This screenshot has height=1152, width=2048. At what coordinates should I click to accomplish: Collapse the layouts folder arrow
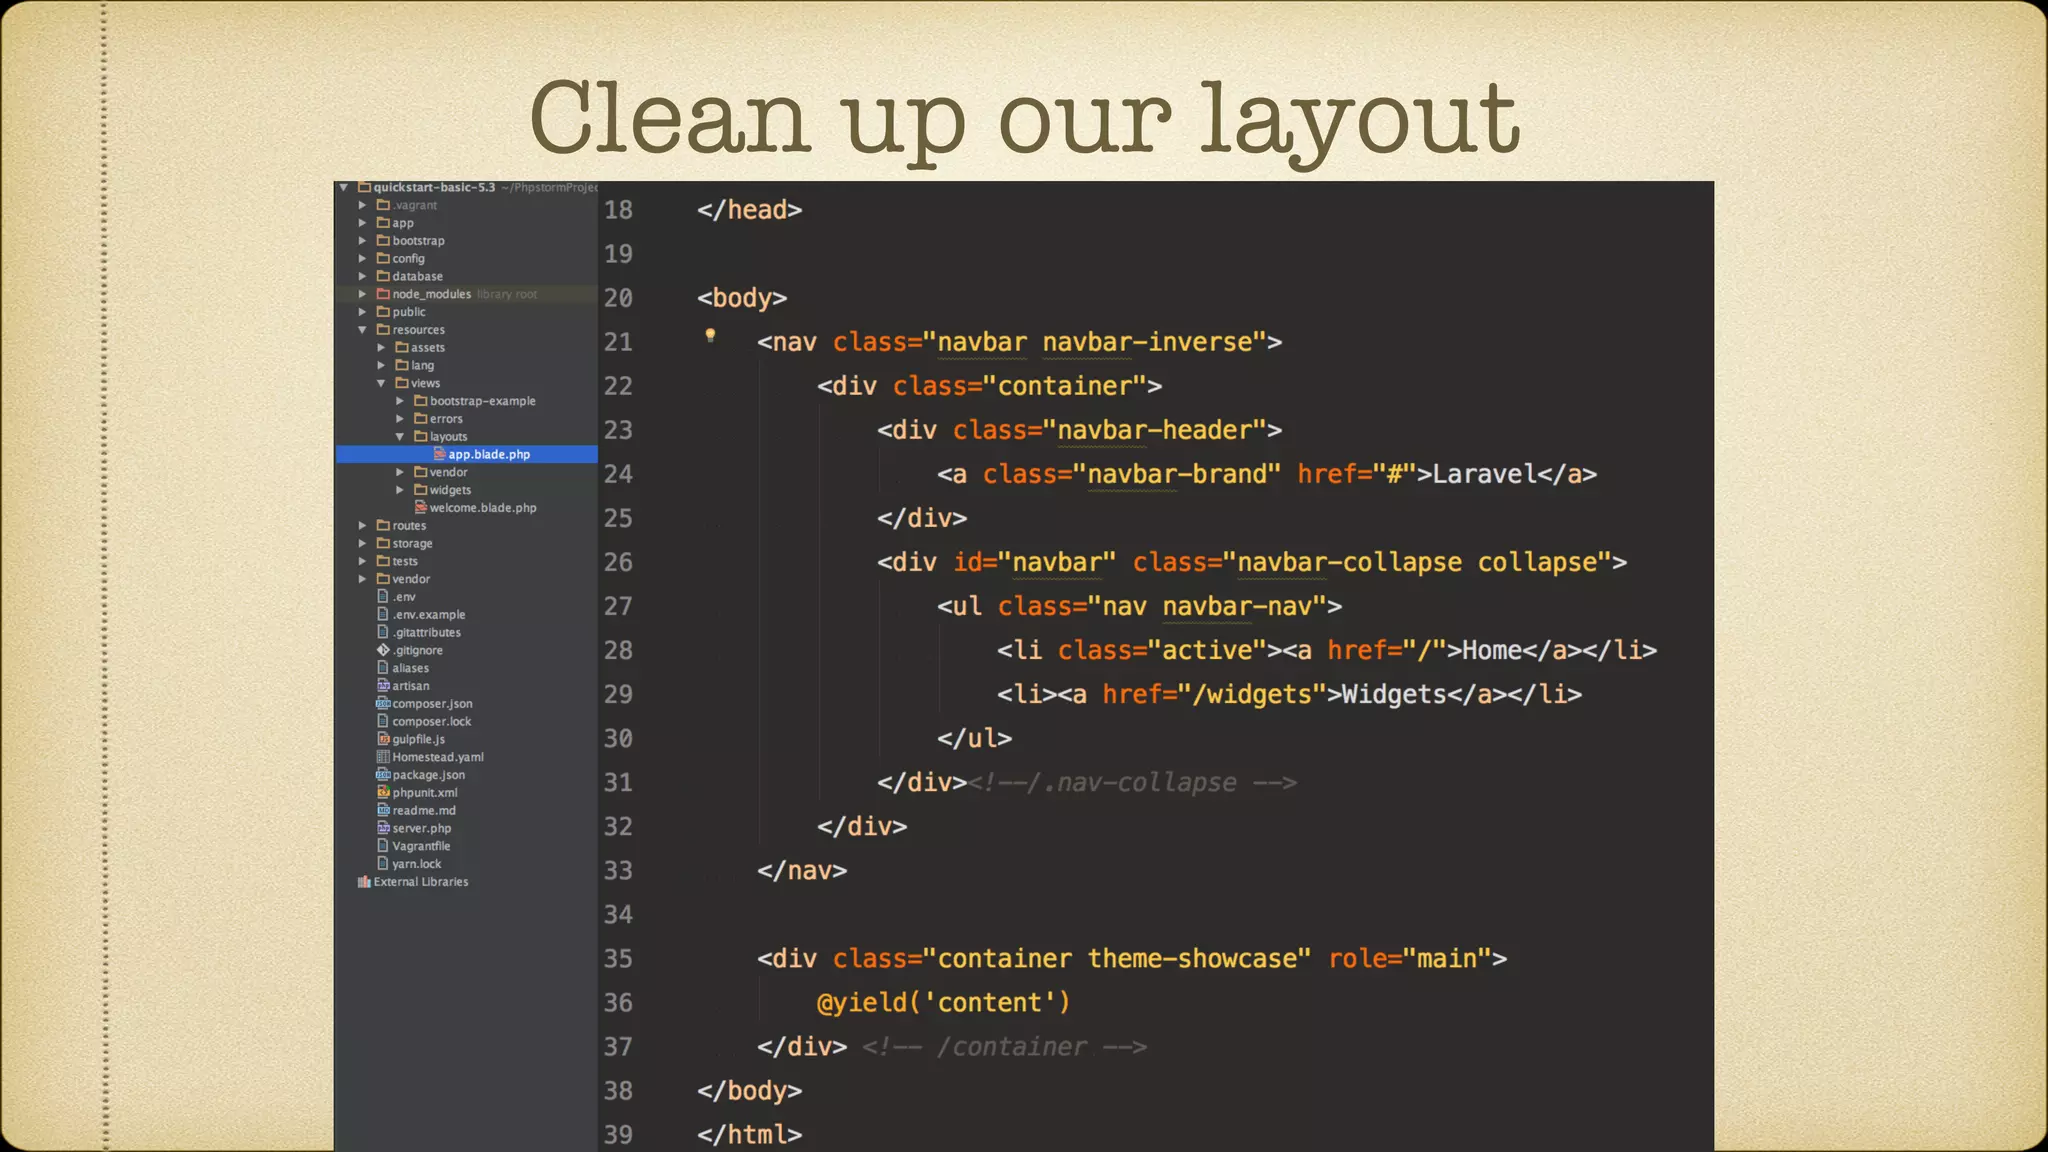pos(400,437)
